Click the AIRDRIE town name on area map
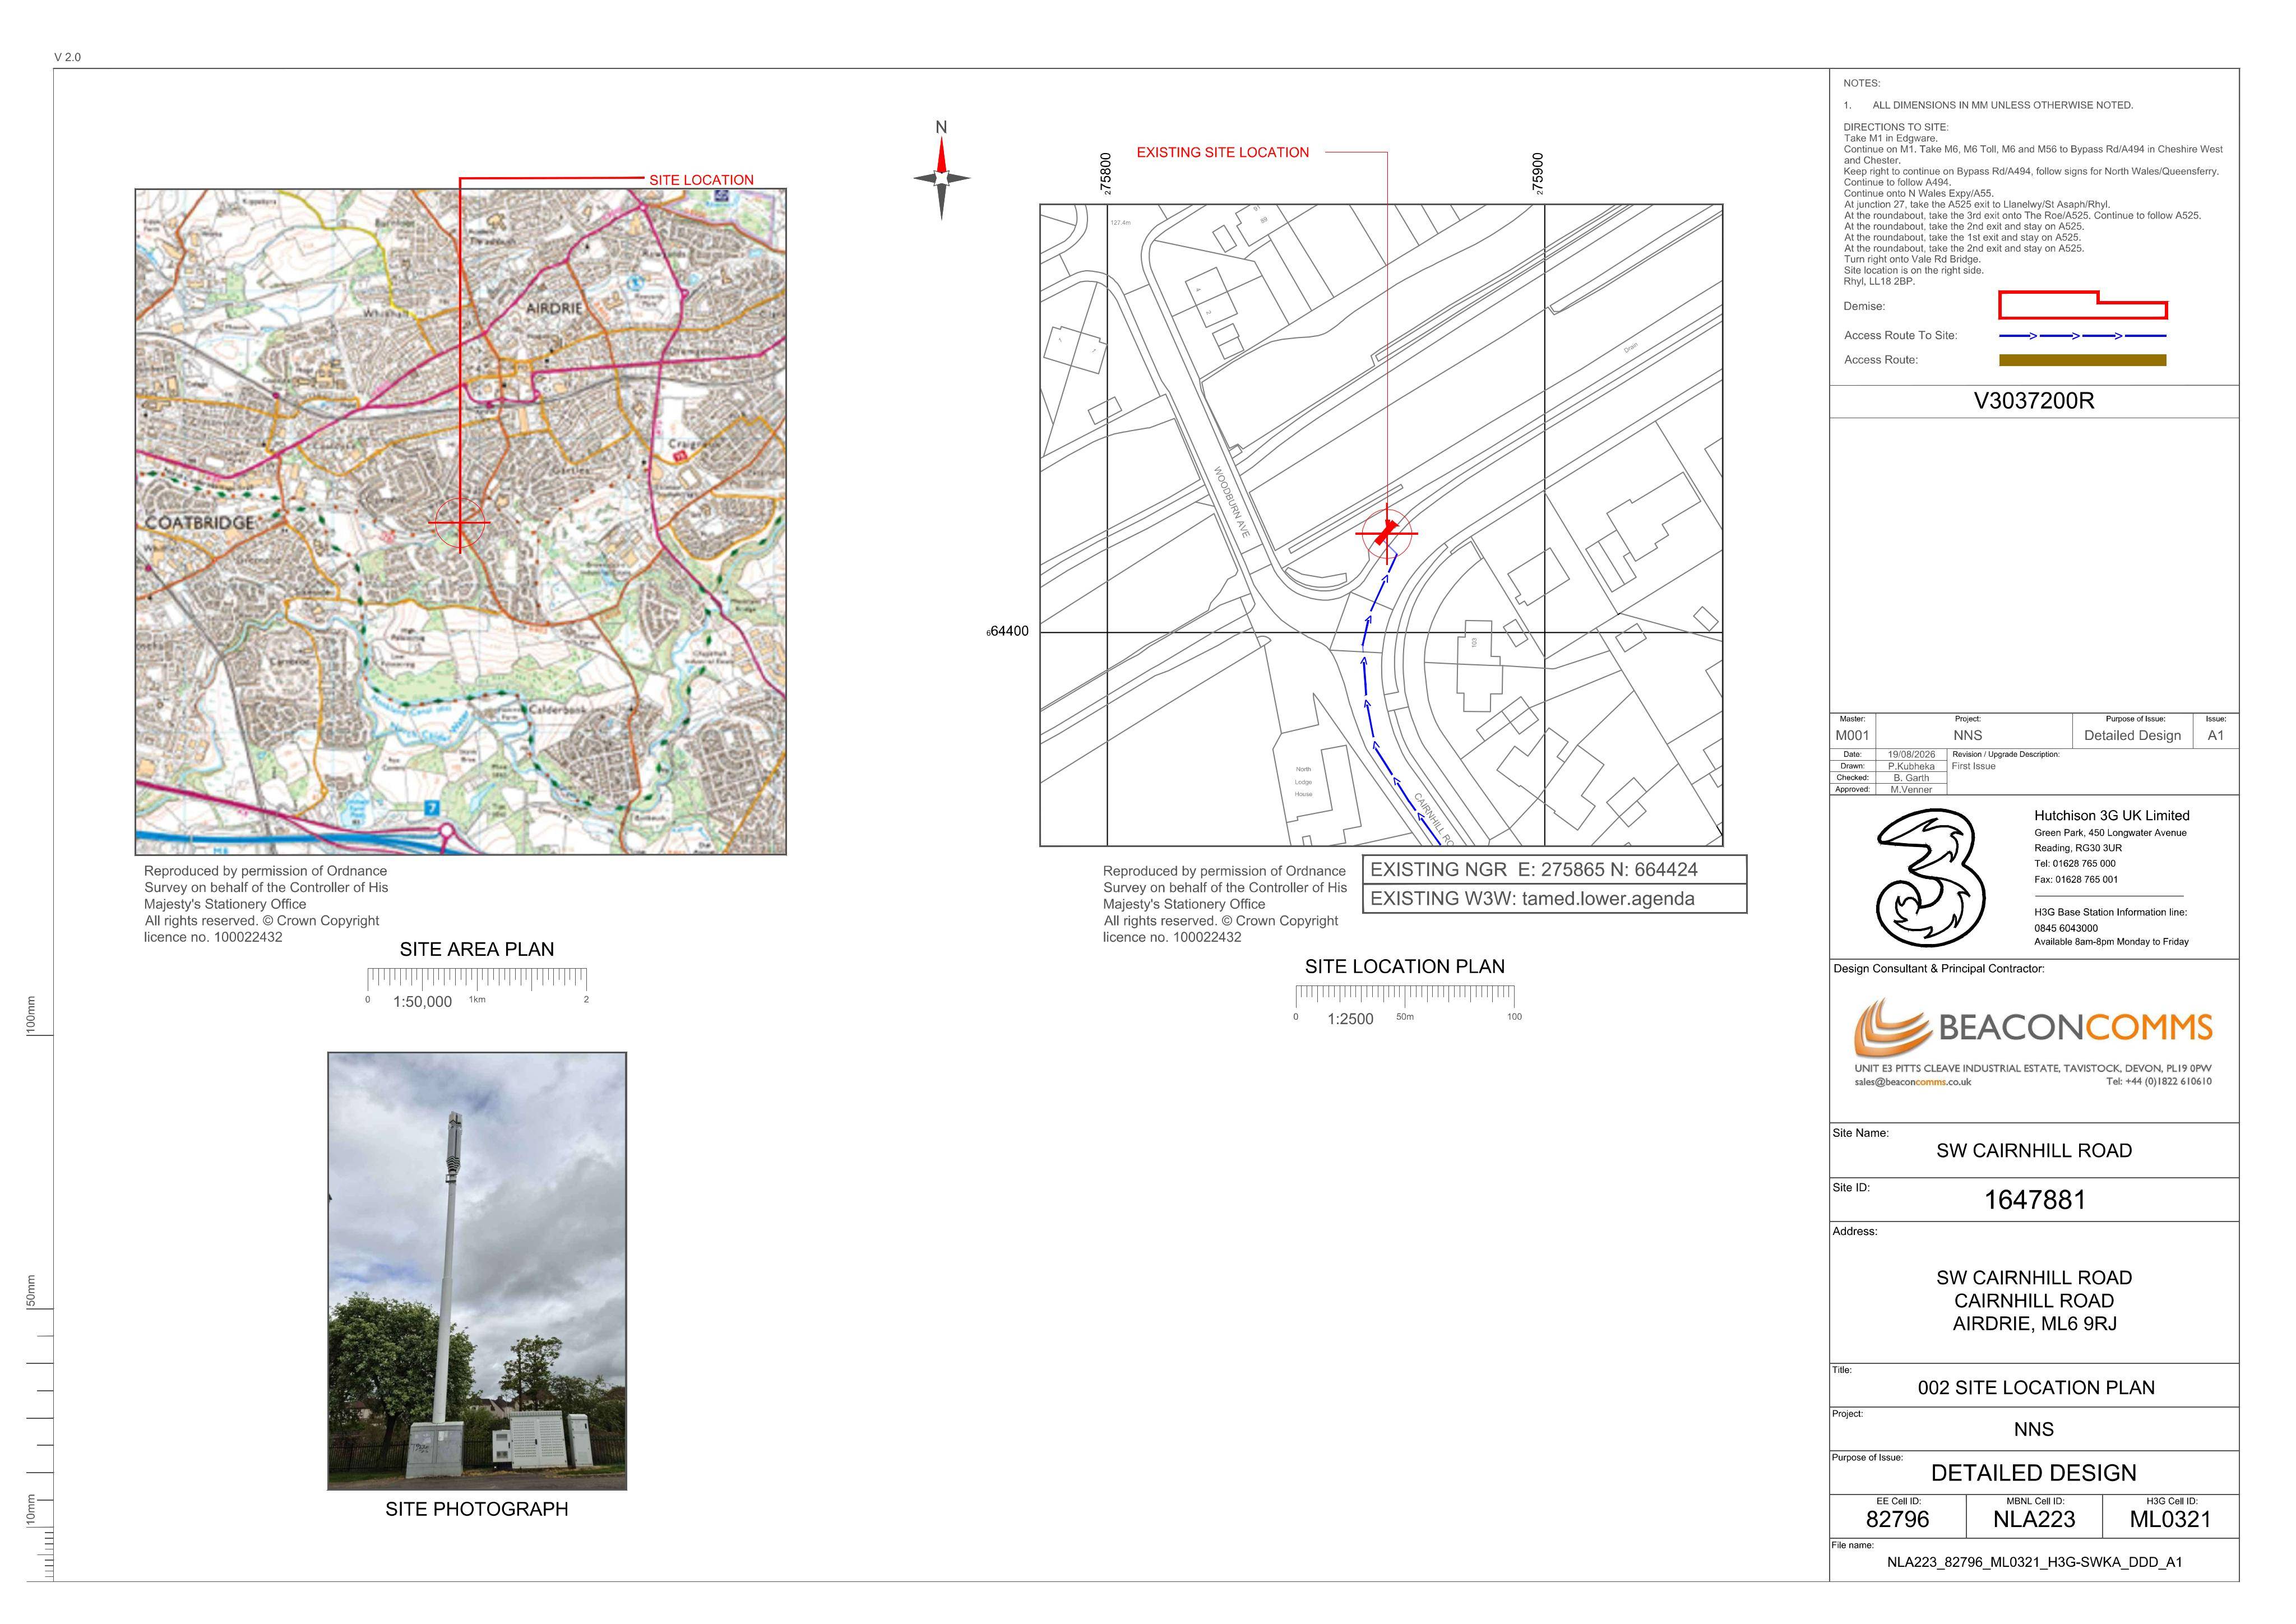The width and height of the screenshot is (2296, 1624). point(554,308)
